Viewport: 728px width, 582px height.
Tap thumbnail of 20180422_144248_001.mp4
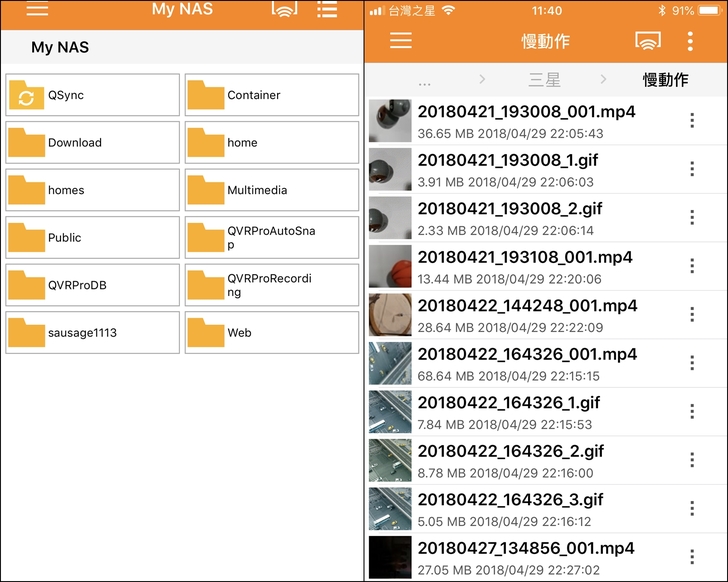click(x=390, y=314)
